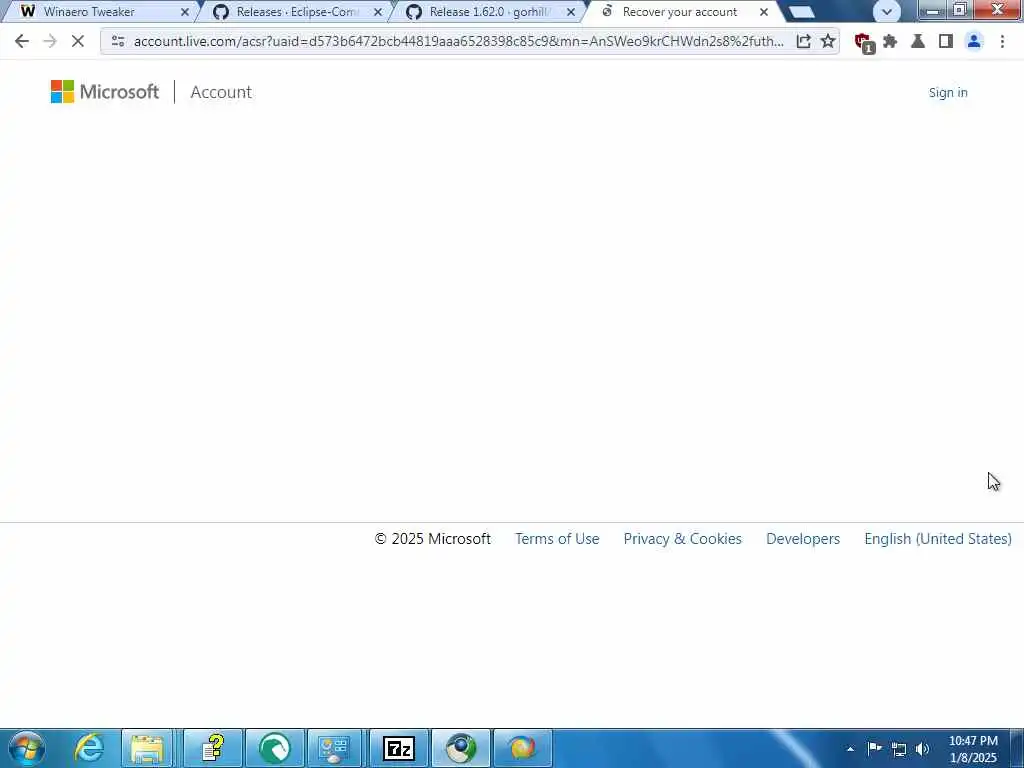
Task: Open the Chrome three-dot menu
Action: (x=1002, y=41)
